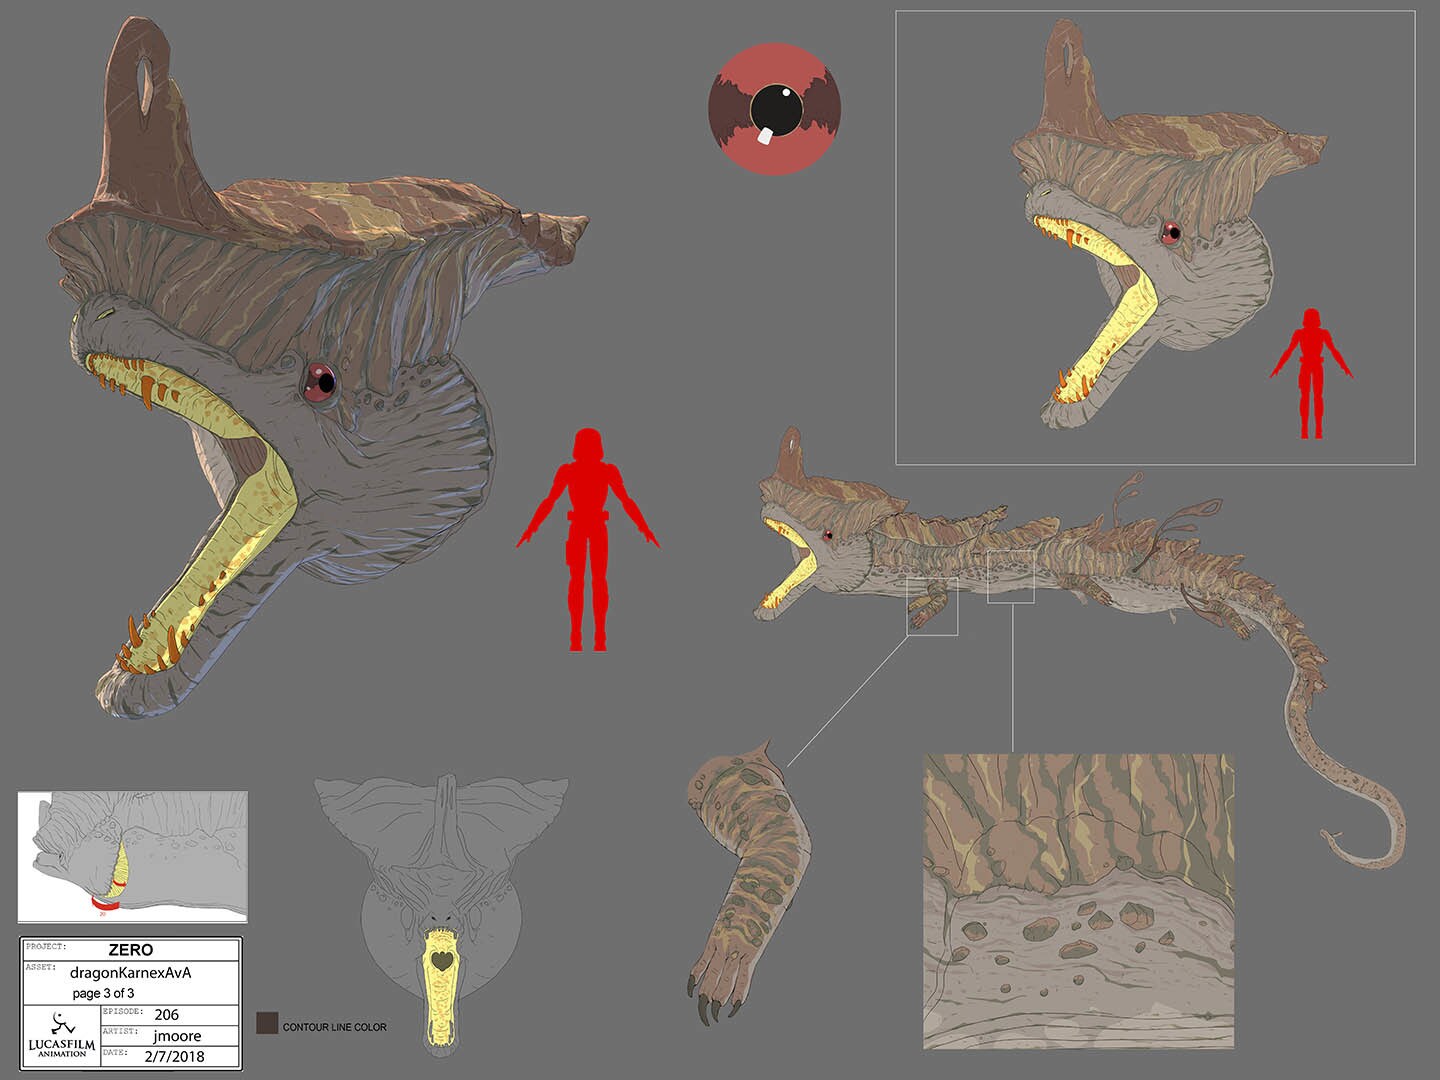Click the small red silhouette in the framed panel

pyautogui.click(x=1311, y=373)
